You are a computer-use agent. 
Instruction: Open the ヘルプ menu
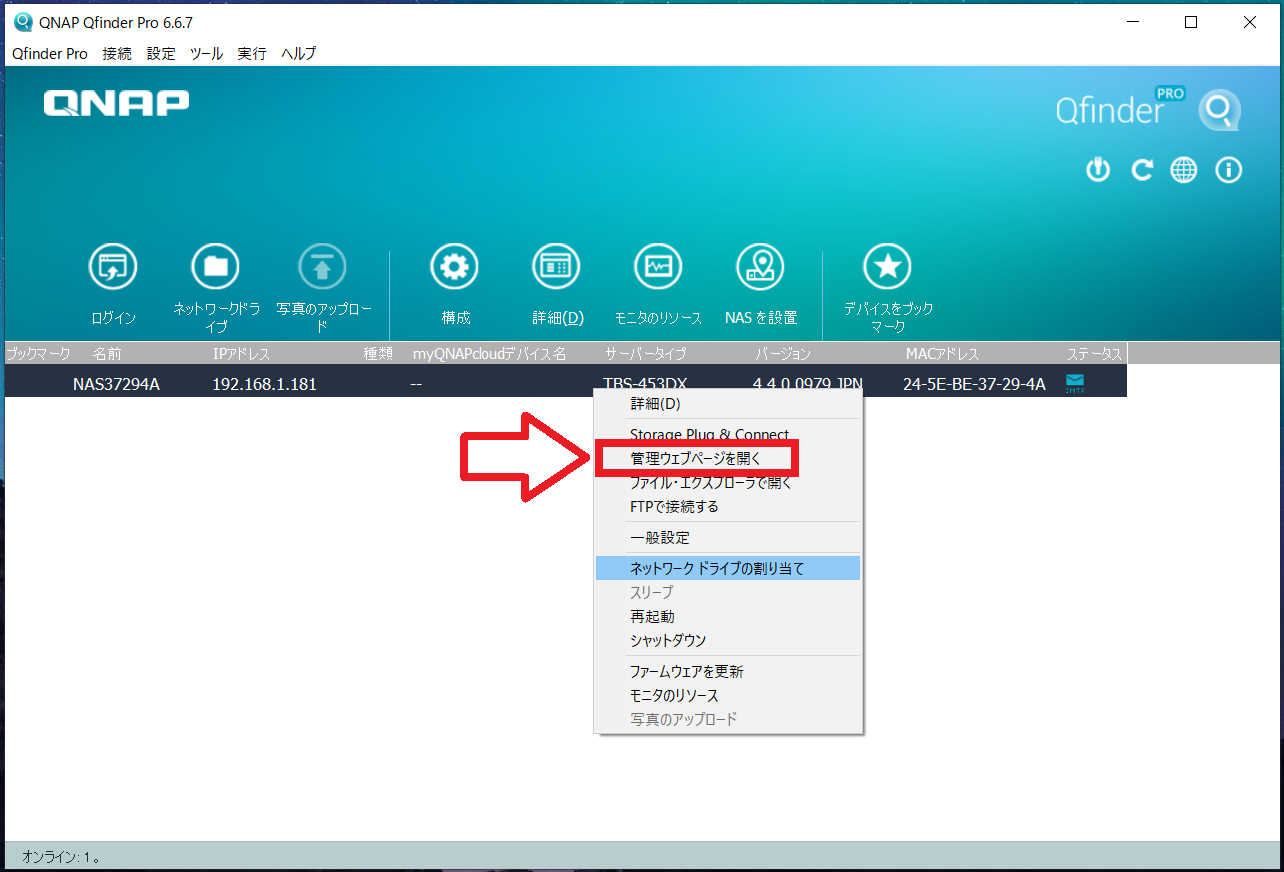[x=299, y=54]
